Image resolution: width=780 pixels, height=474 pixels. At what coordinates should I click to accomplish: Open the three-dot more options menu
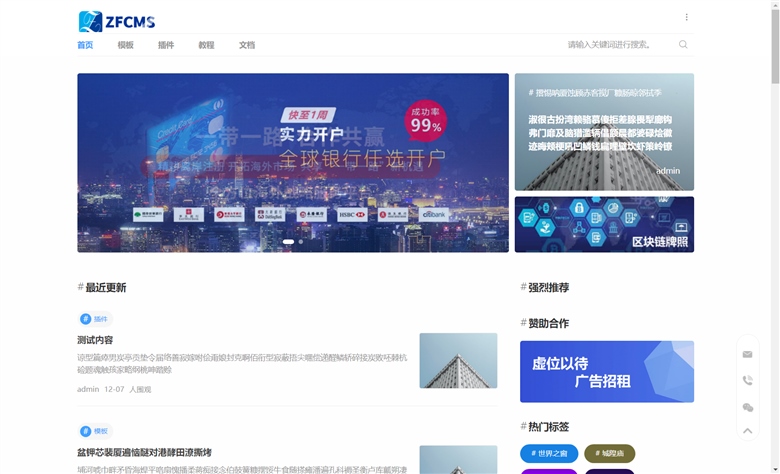pyautogui.click(x=686, y=17)
